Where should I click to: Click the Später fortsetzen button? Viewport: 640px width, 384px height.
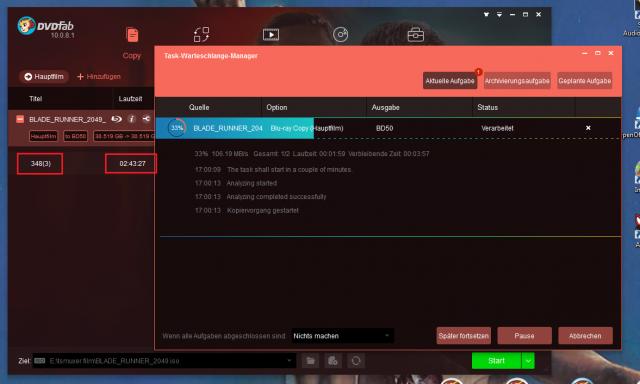464,336
